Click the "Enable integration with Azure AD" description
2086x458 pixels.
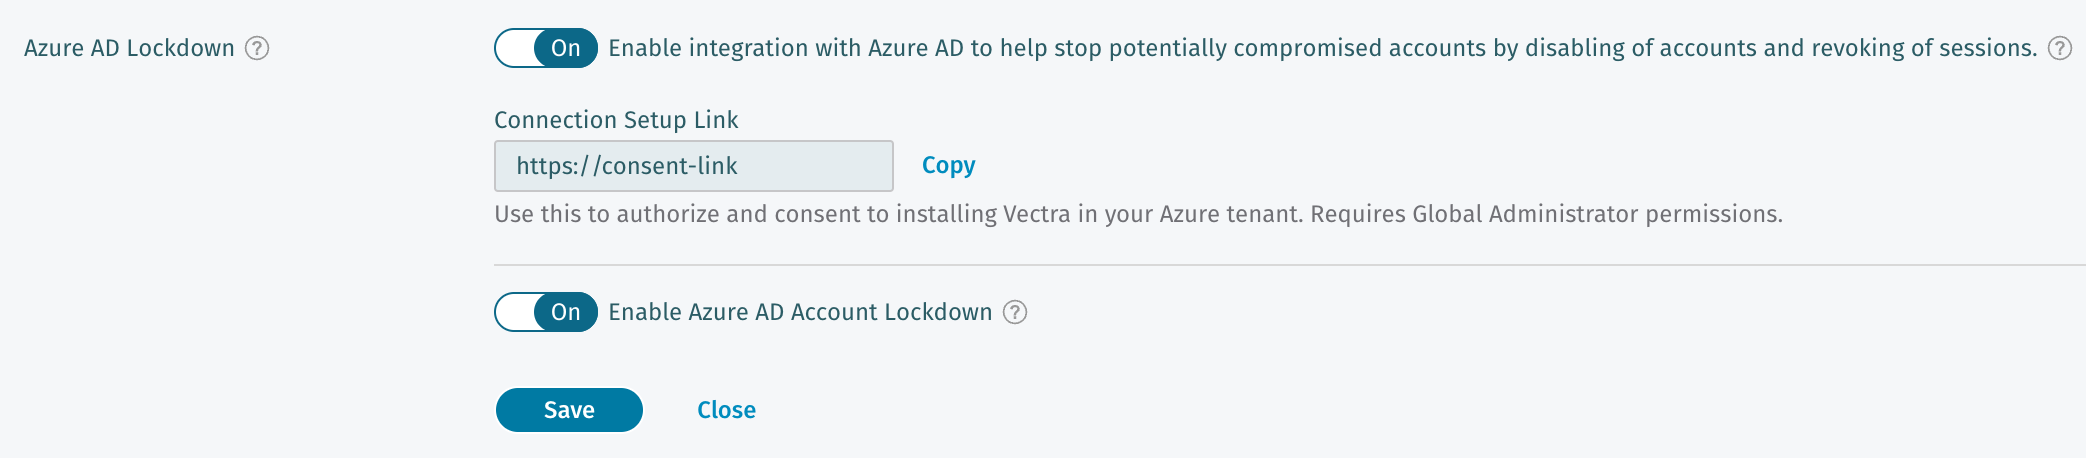(1322, 48)
